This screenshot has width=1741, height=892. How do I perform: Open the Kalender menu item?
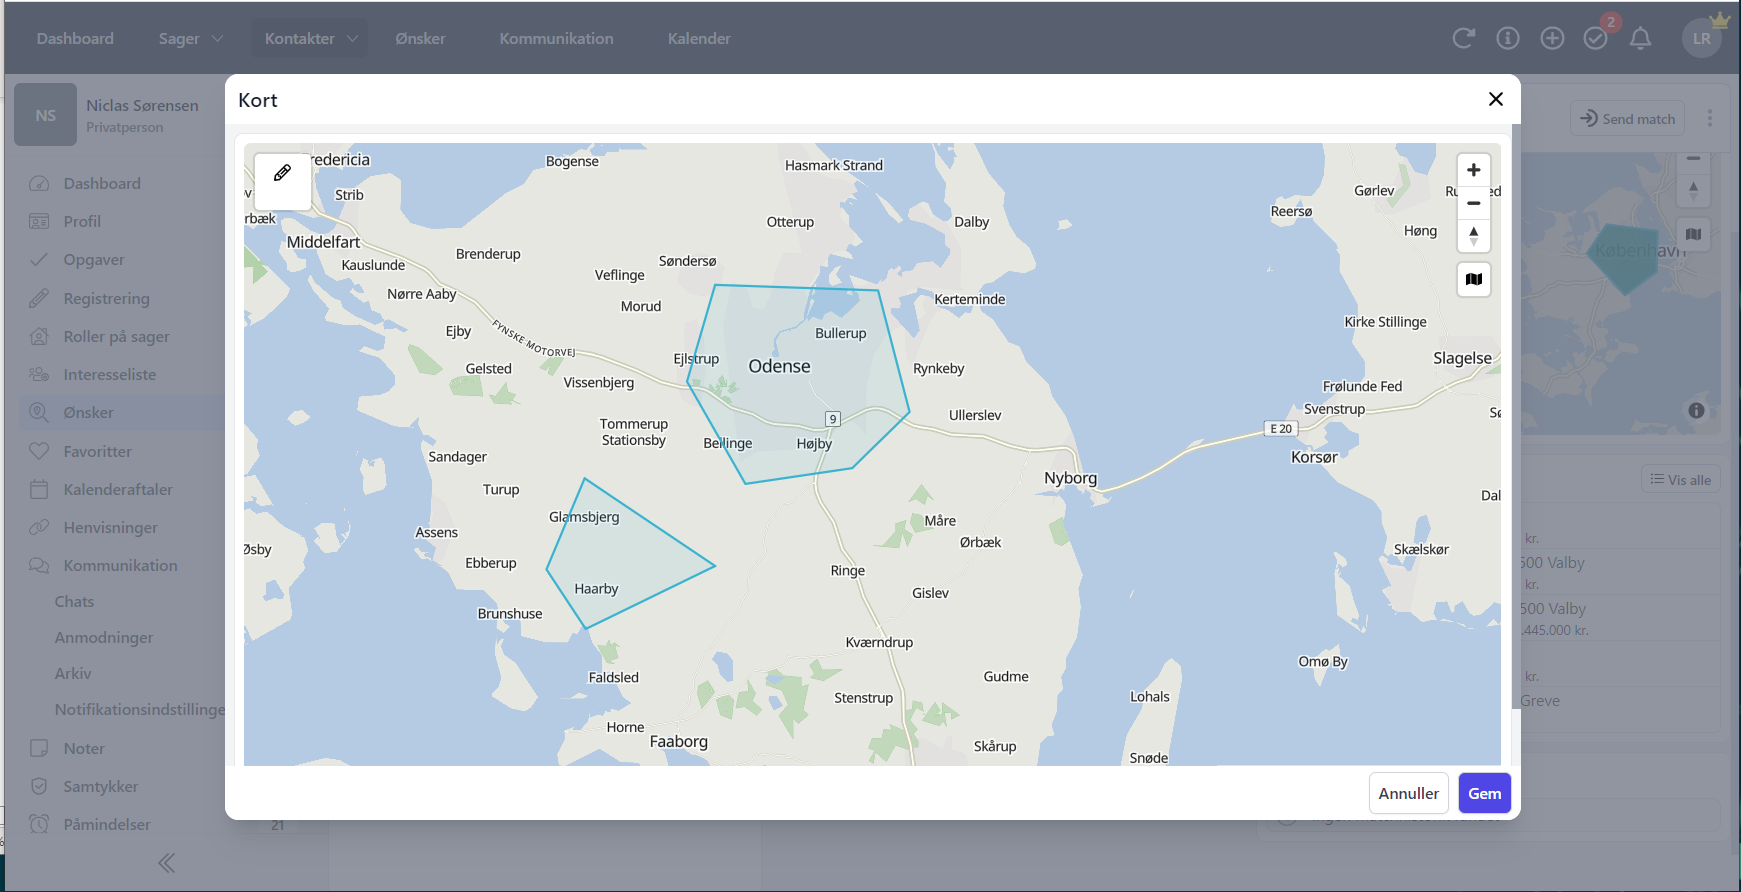699,39
